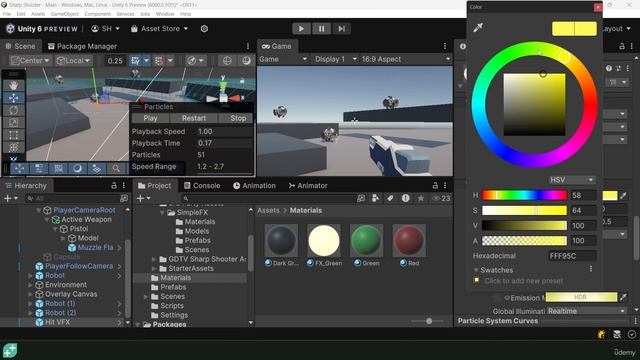Click the Hierarchy search scope icon

pyautogui.click(x=124, y=198)
